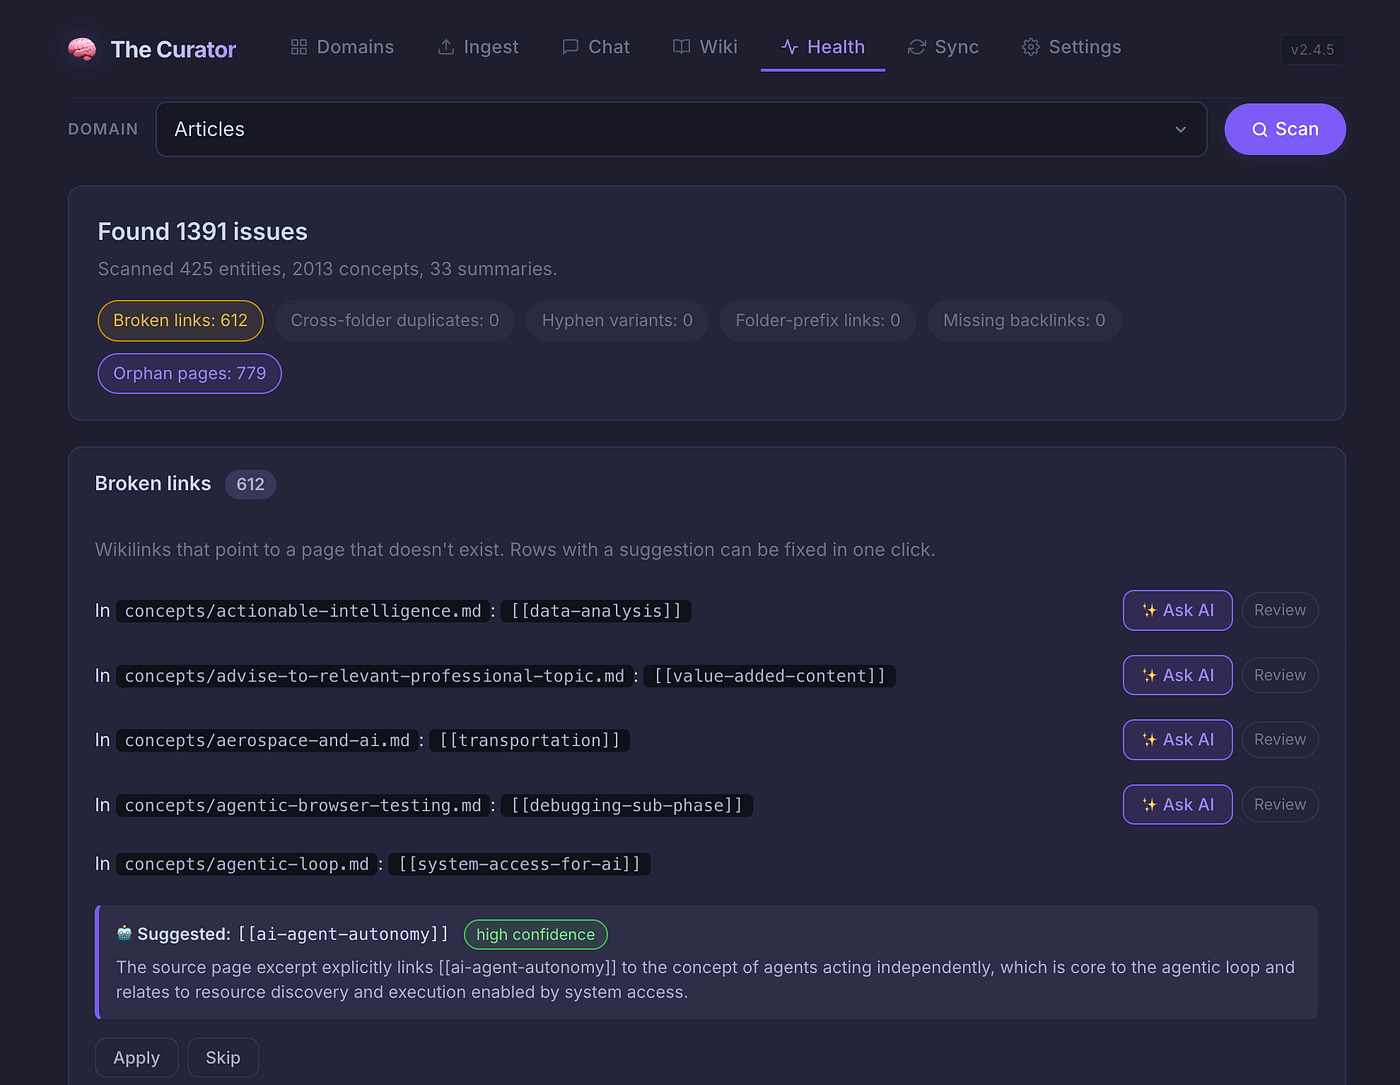Click the Settings gear icon
1400x1085 pixels.
click(1031, 47)
